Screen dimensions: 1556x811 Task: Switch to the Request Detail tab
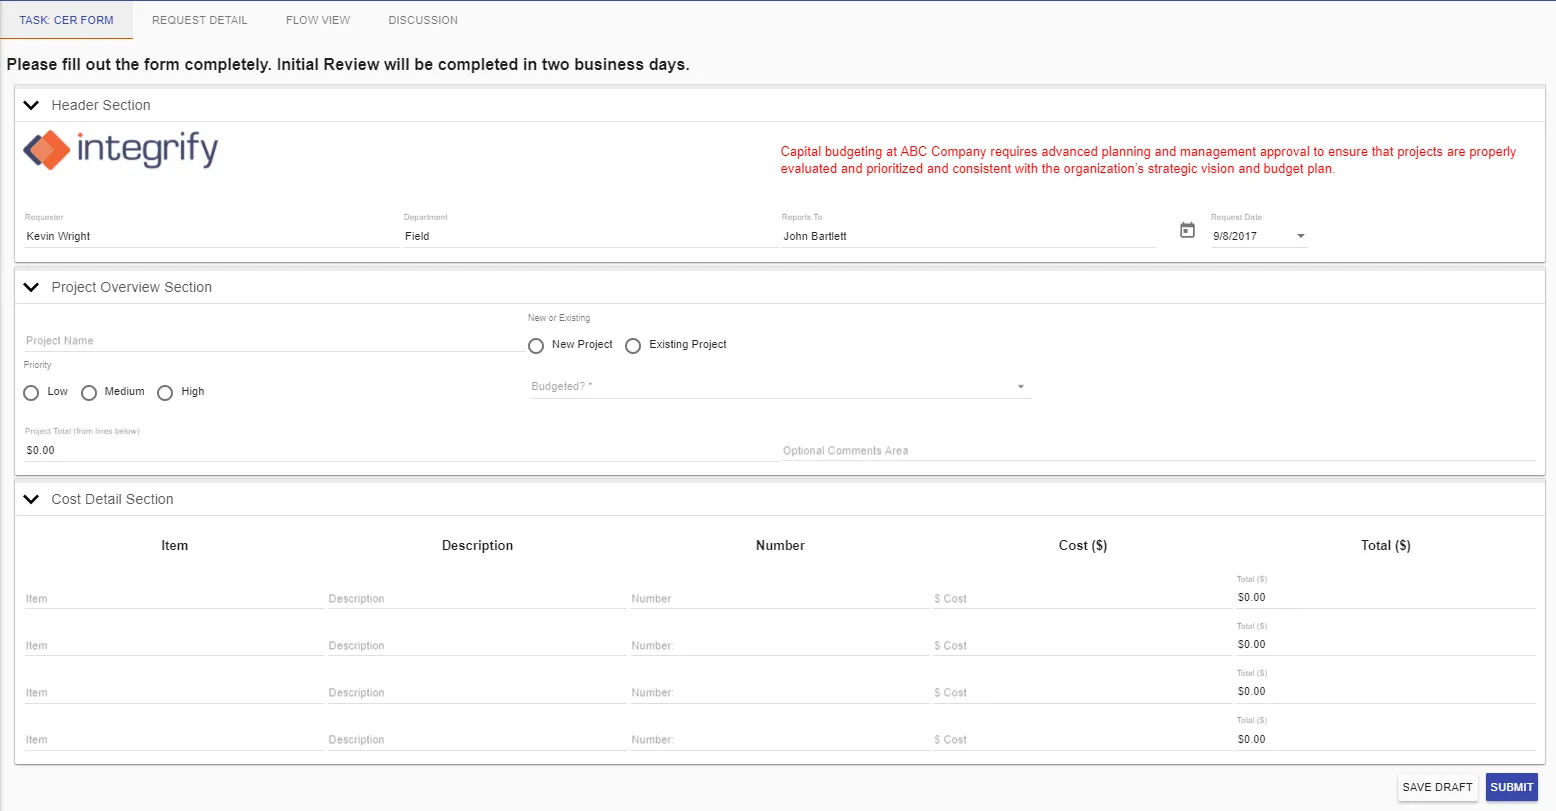[199, 19]
